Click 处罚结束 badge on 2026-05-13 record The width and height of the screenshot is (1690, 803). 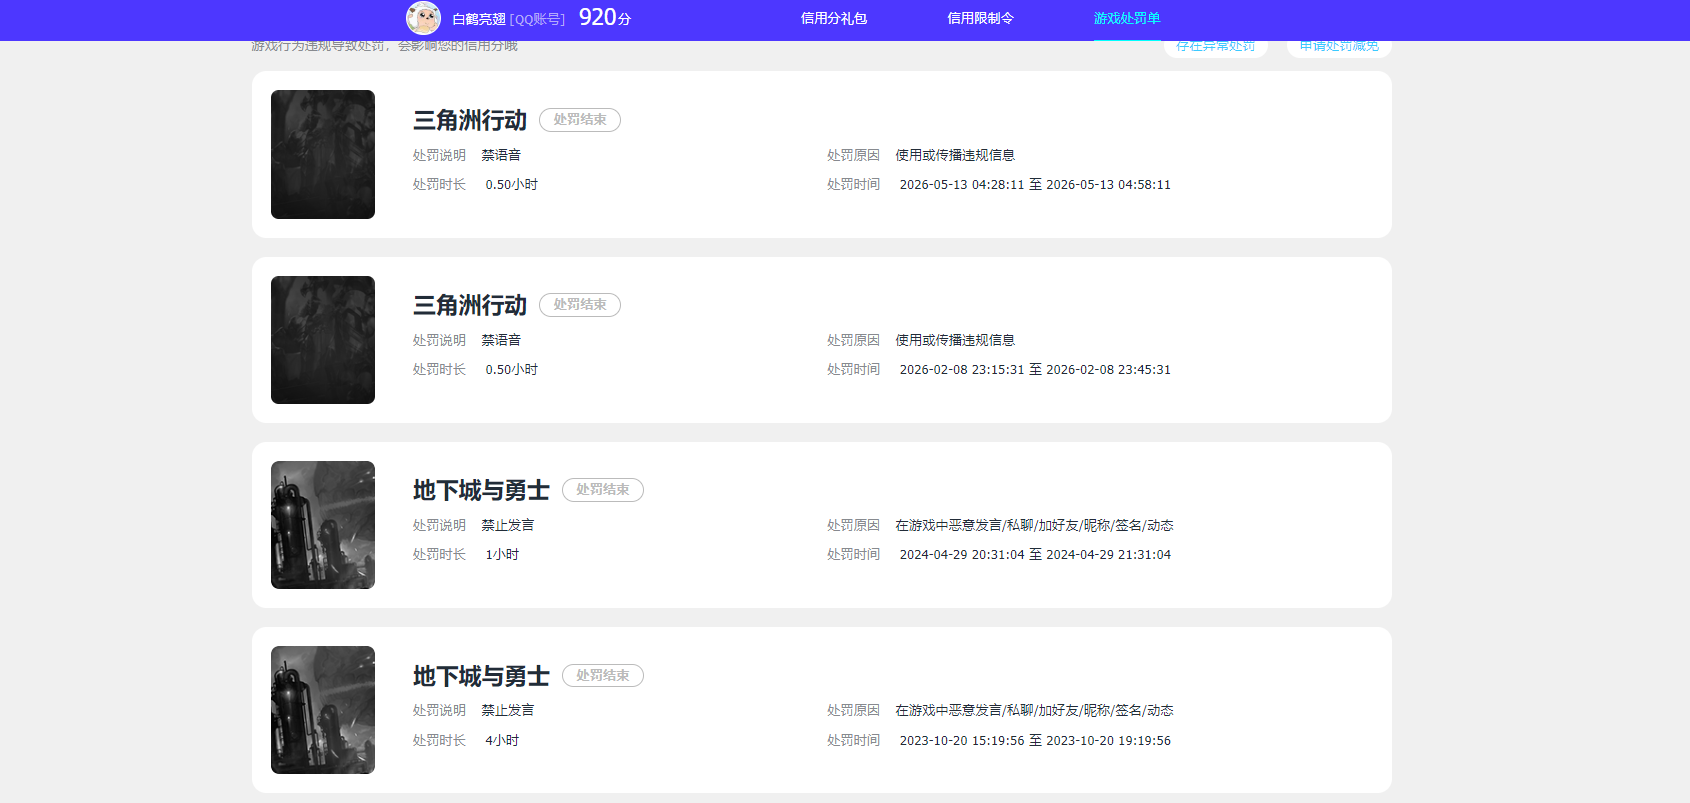pyautogui.click(x=580, y=120)
